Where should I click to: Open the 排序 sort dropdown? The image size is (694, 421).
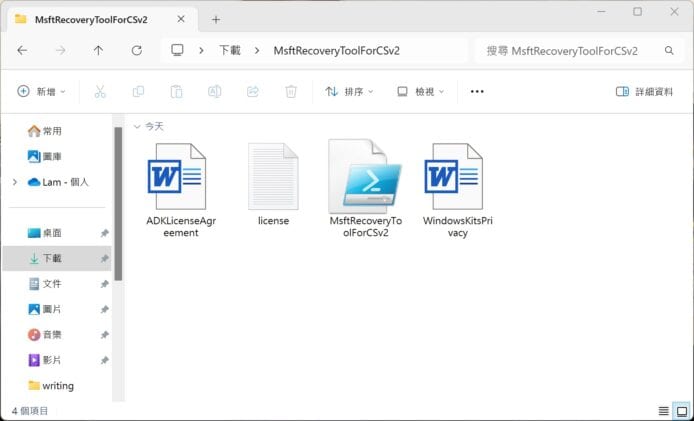(349, 92)
